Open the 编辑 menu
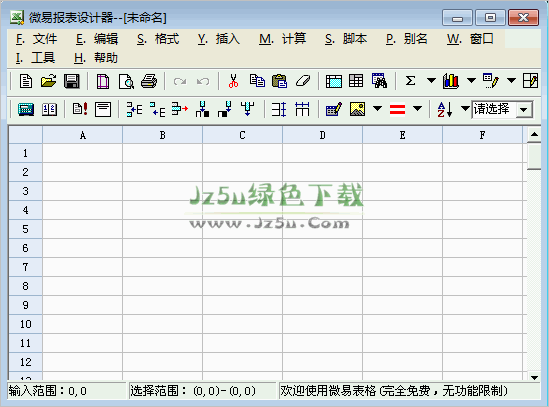Viewport: 549px width, 407px height. 97,39
